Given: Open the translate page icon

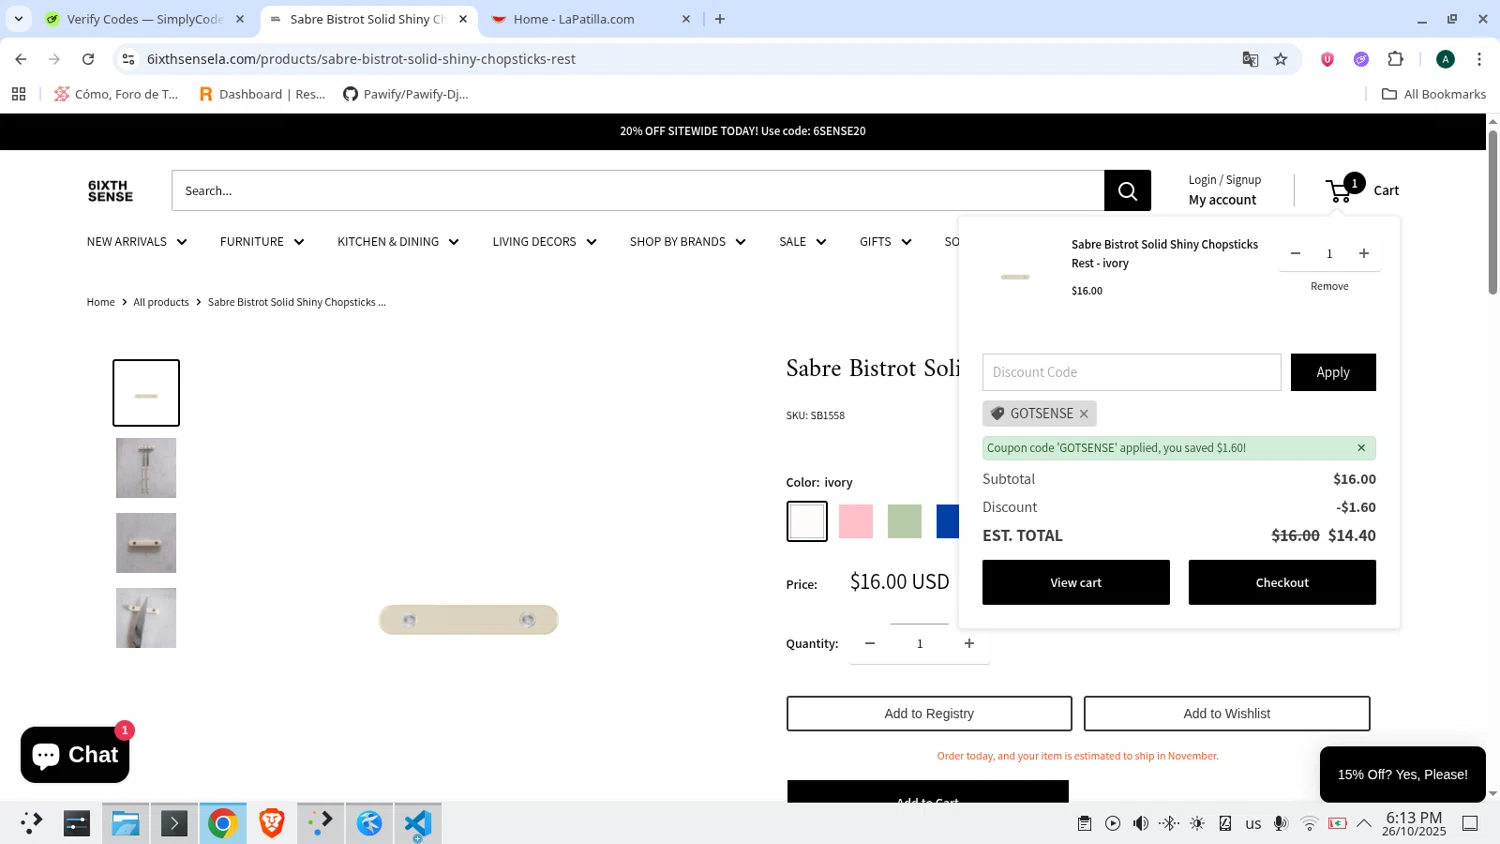Looking at the screenshot, I should [1250, 59].
